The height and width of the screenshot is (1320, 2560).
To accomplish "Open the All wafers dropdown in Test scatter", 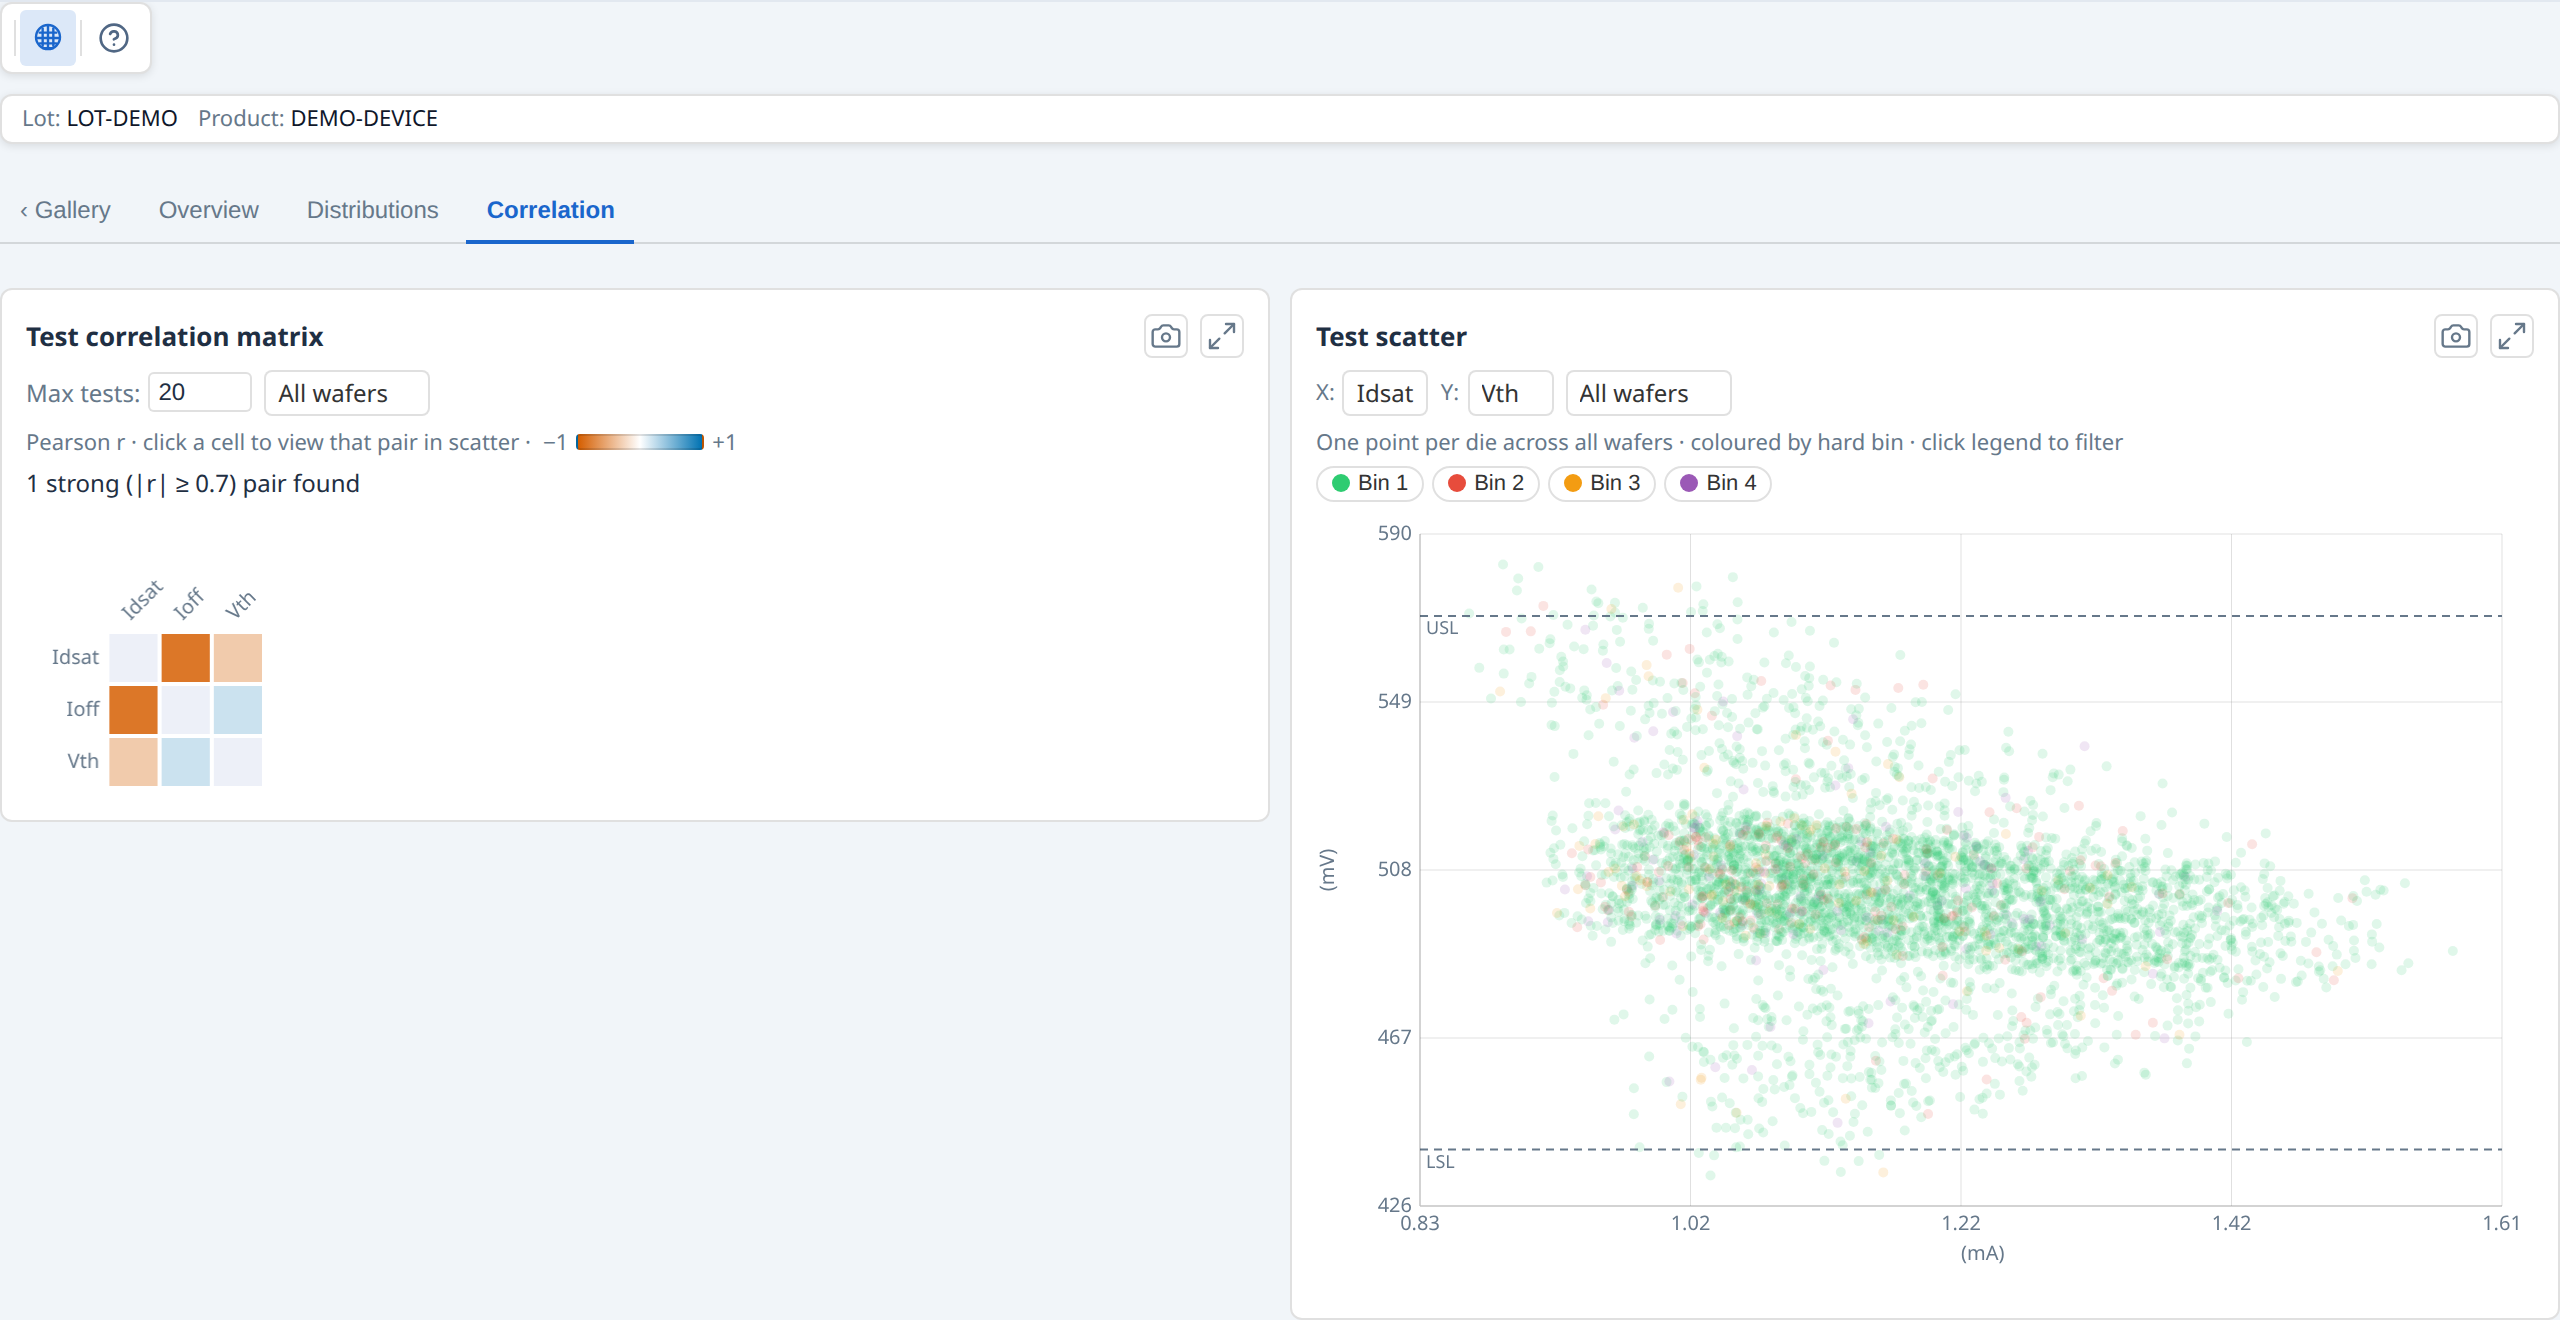I will click(x=1648, y=393).
